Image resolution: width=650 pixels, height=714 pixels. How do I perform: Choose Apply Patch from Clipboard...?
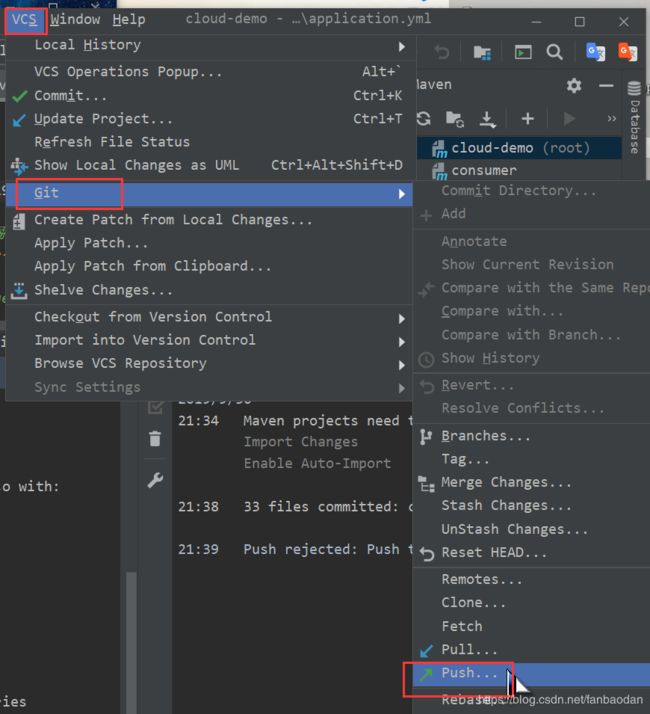[x=209, y=266]
